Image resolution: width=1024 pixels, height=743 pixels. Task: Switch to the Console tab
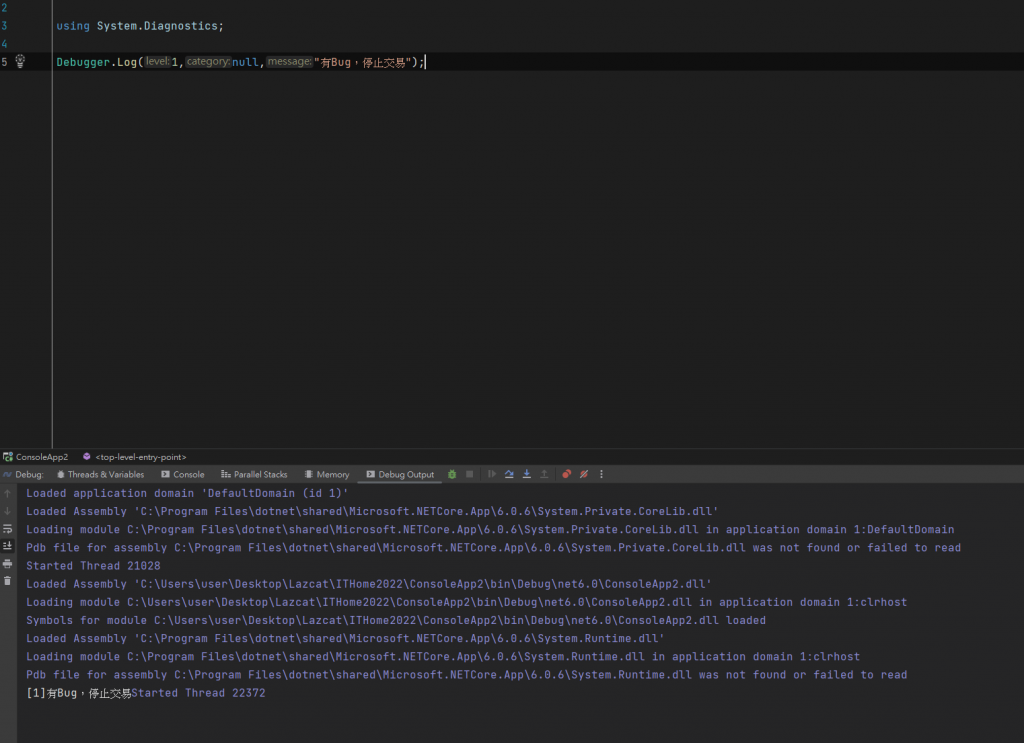pos(183,475)
